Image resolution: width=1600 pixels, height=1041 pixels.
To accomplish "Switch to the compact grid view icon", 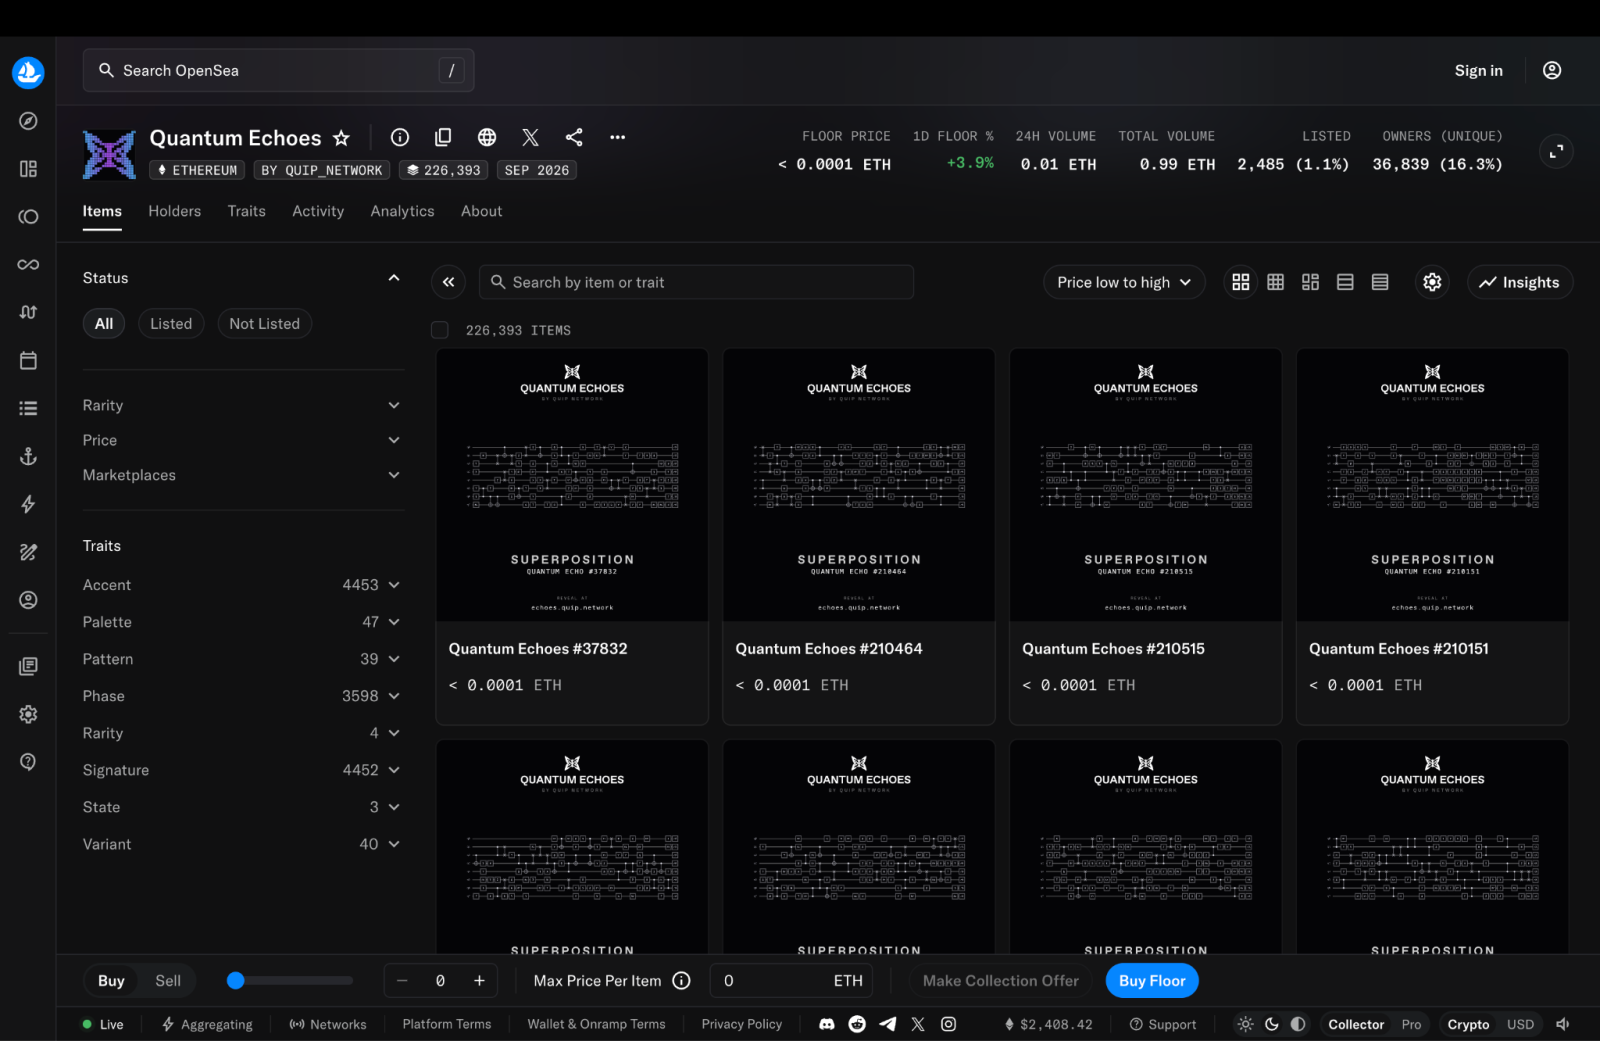I will [x=1276, y=282].
